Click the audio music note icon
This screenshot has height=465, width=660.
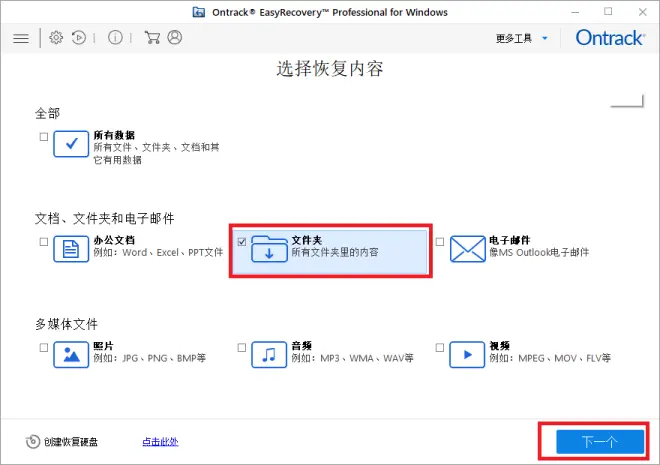[x=269, y=355]
